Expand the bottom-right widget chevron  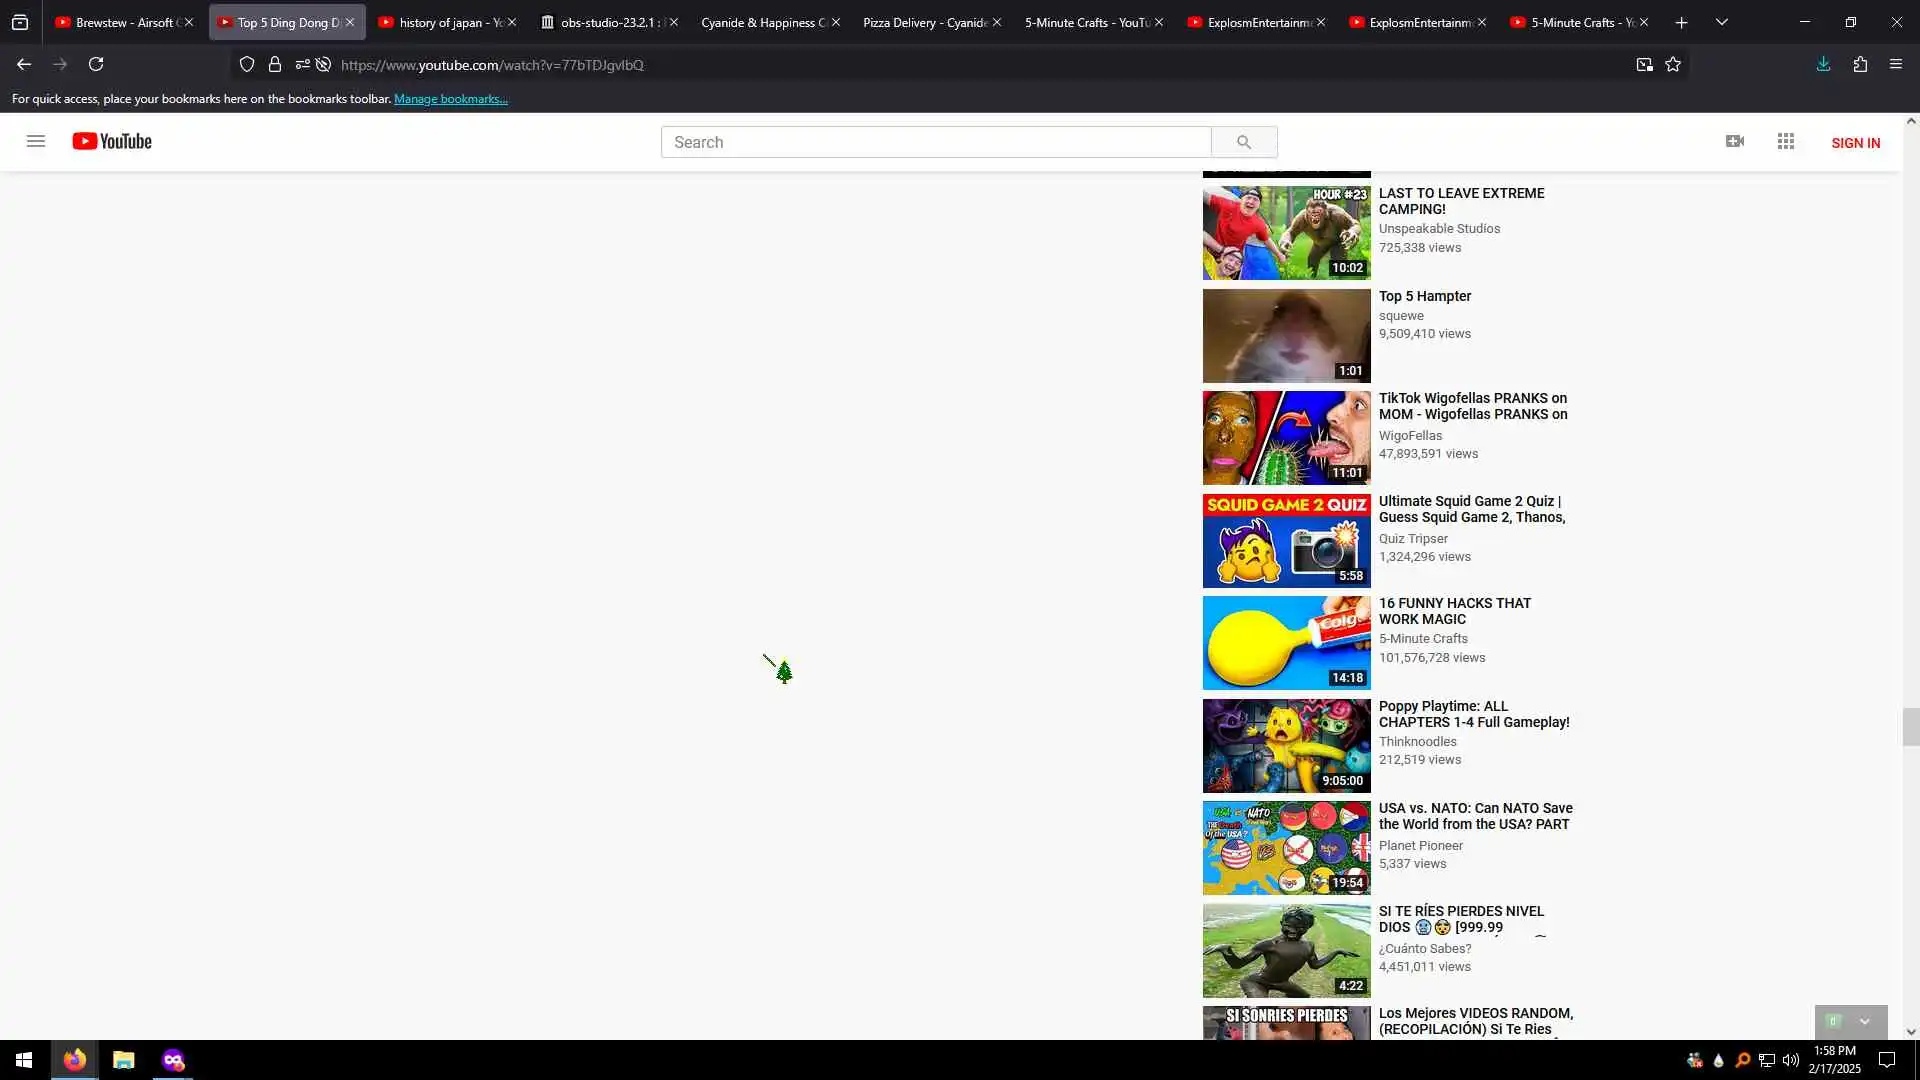[1864, 1021]
